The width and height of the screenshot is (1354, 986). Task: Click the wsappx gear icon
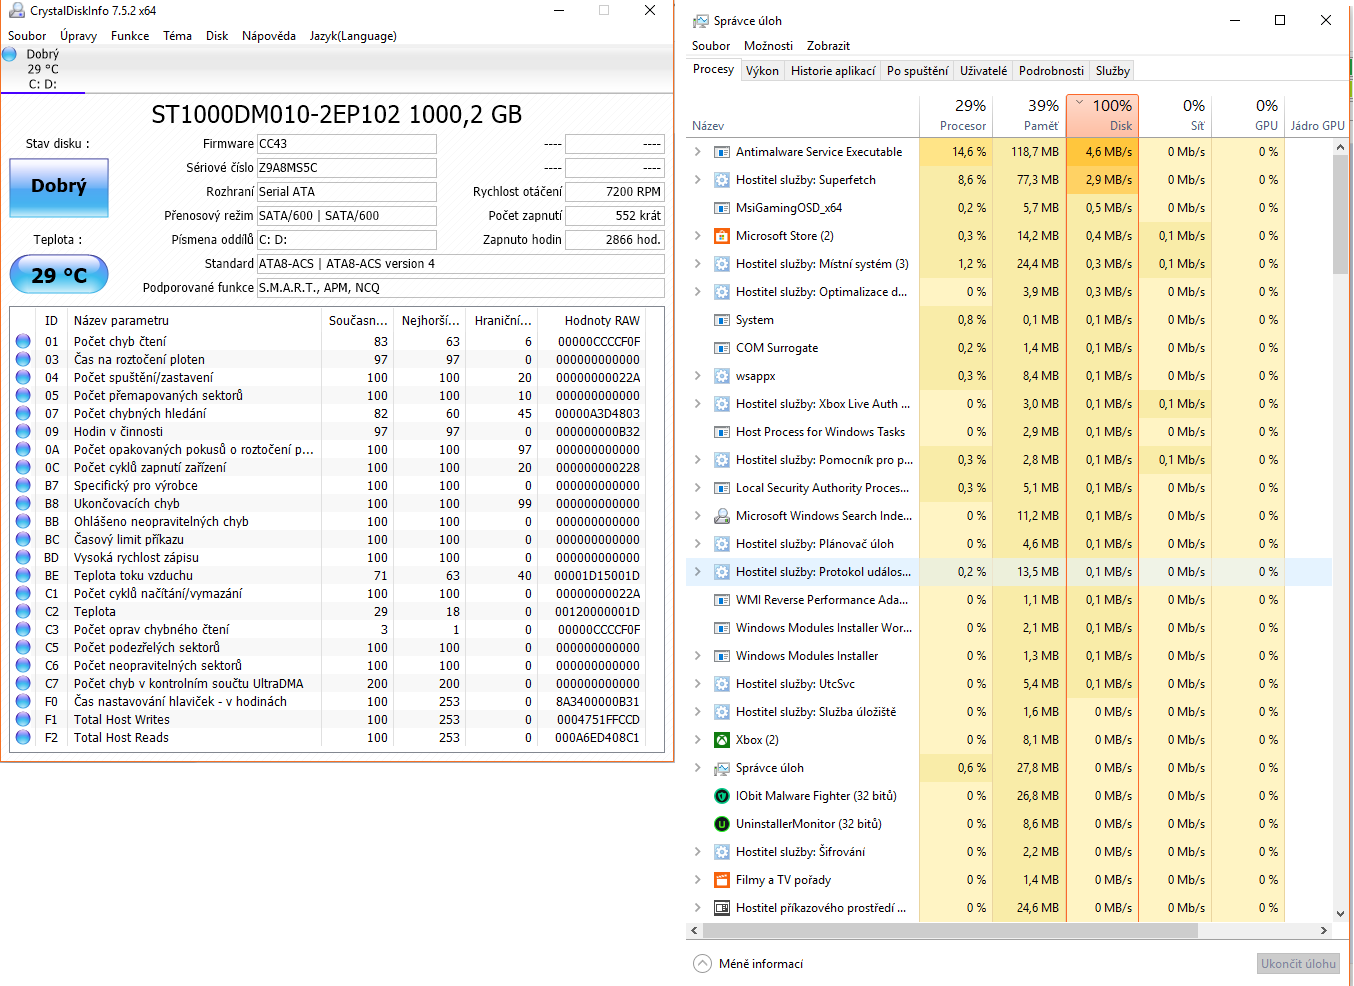[721, 376]
